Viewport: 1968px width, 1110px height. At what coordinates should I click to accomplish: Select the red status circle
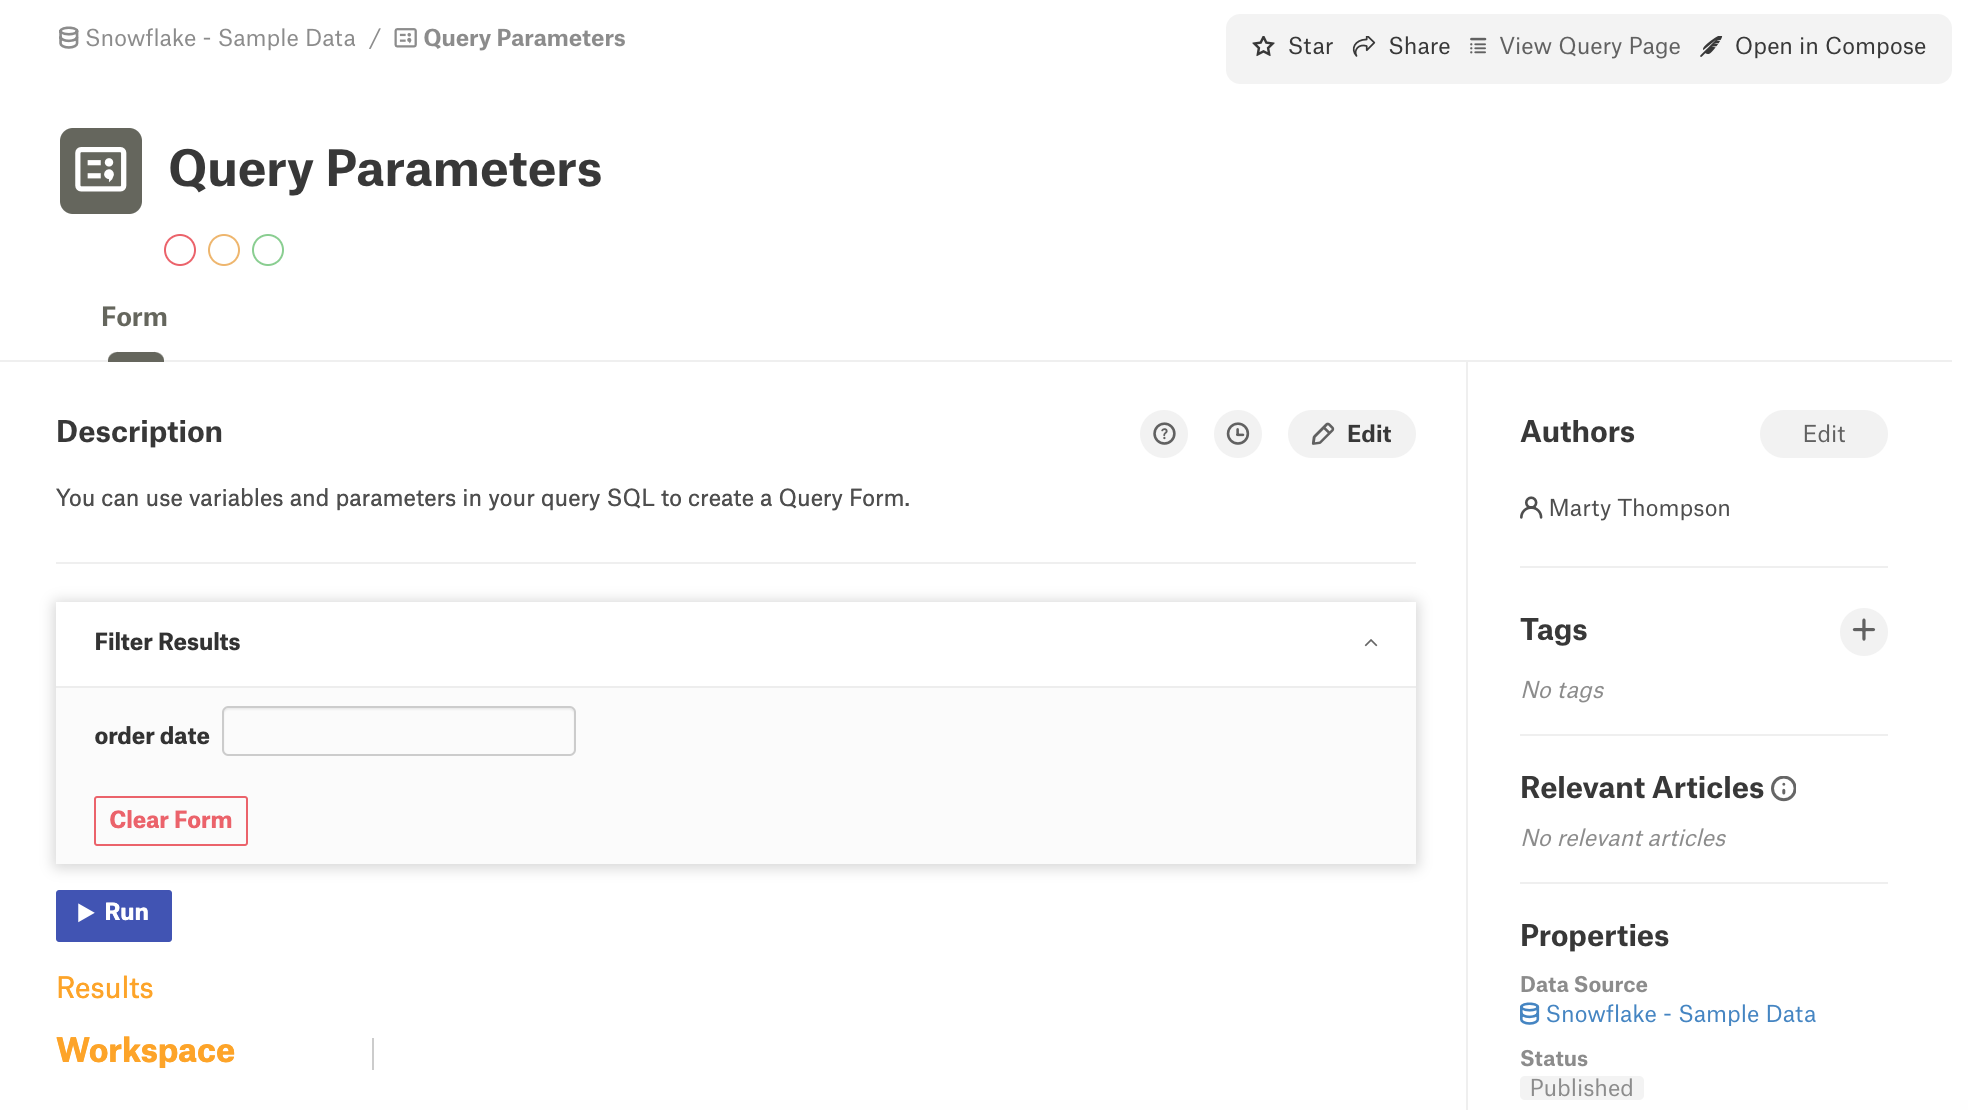click(x=180, y=249)
